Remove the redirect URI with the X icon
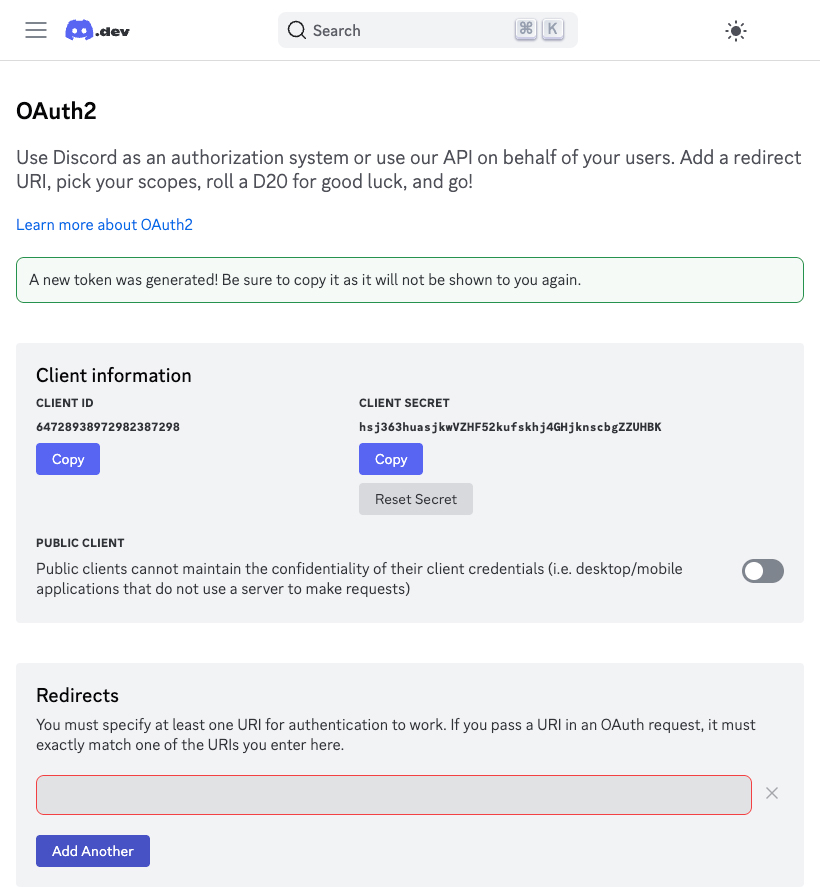The image size is (820, 887). tap(772, 793)
